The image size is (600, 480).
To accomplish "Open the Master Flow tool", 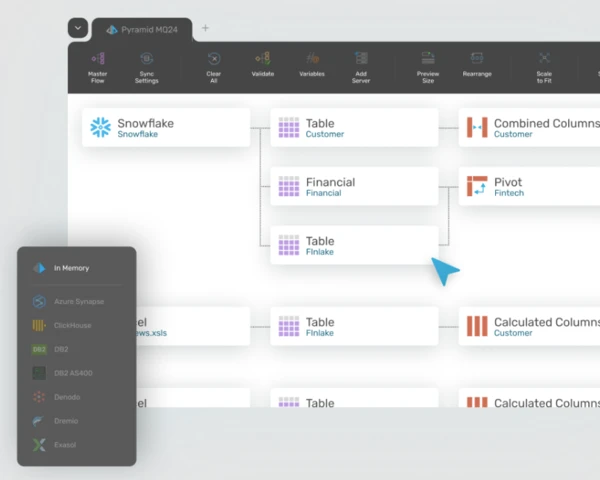I will point(98,67).
